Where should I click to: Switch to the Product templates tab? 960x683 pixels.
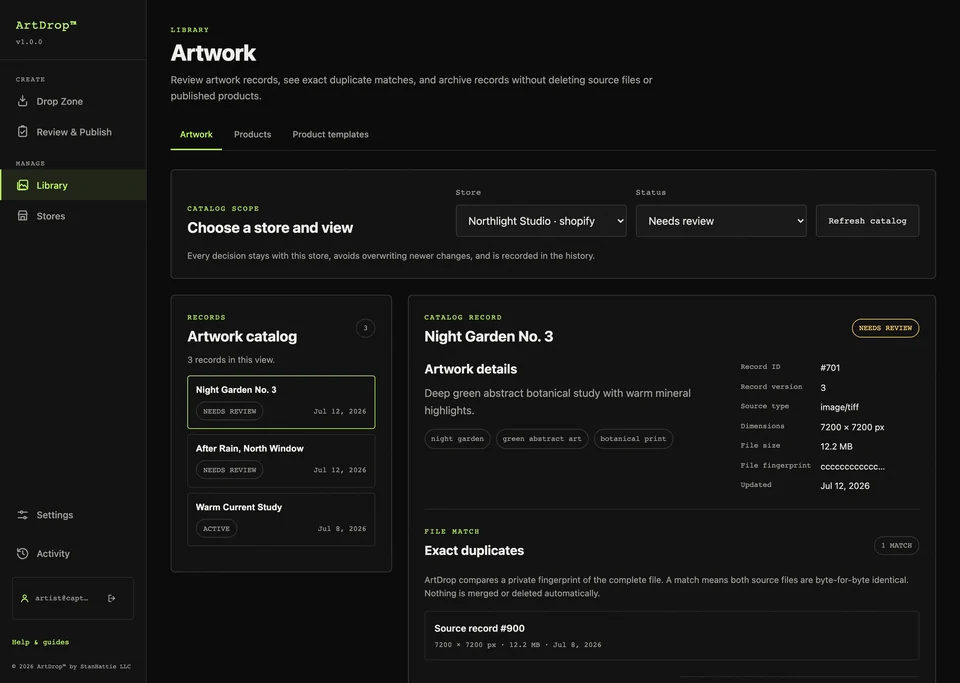click(x=331, y=135)
